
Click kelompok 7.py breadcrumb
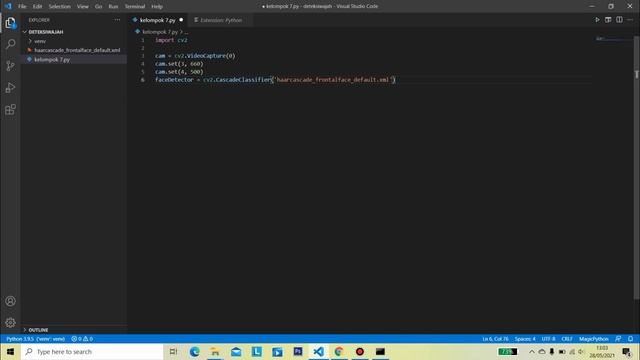[160, 31]
